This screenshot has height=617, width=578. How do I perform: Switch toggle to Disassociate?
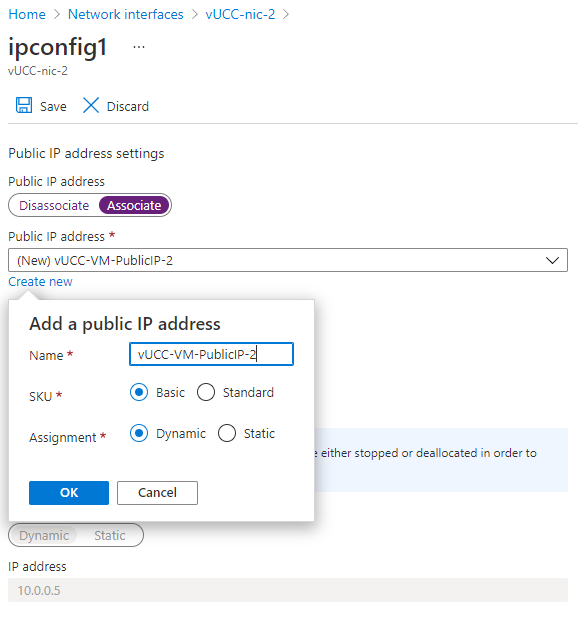coord(54,205)
